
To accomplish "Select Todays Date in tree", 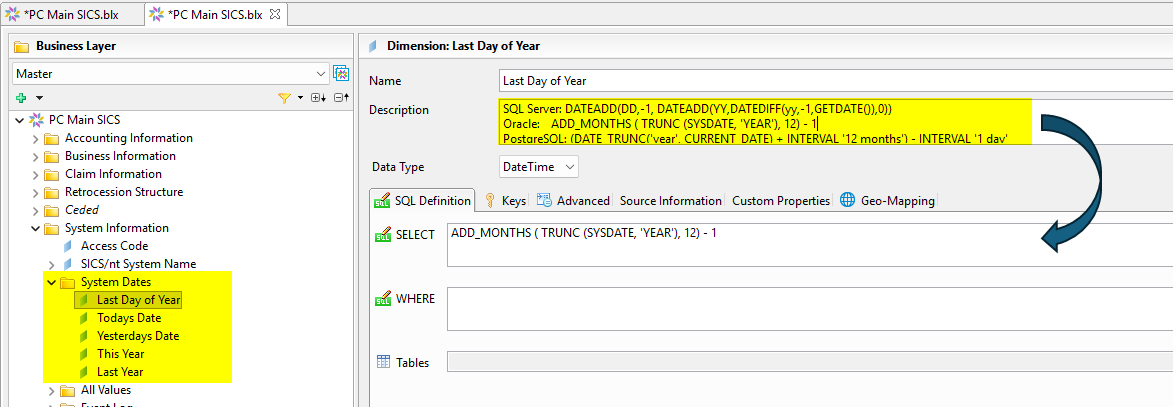I will (x=129, y=318).
